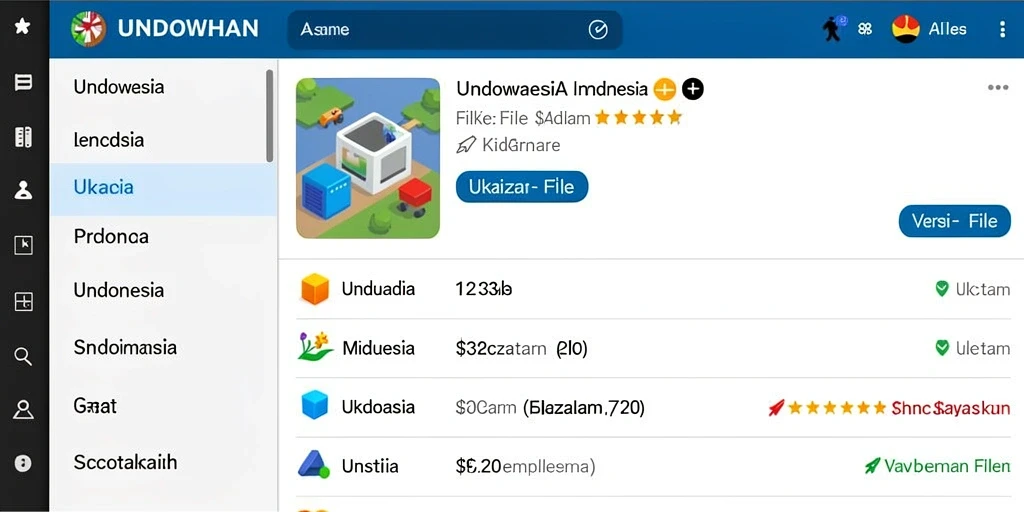Open the Alles user avatar
Viewport: 1024px width, 512px height.
(x=905, y=29)
